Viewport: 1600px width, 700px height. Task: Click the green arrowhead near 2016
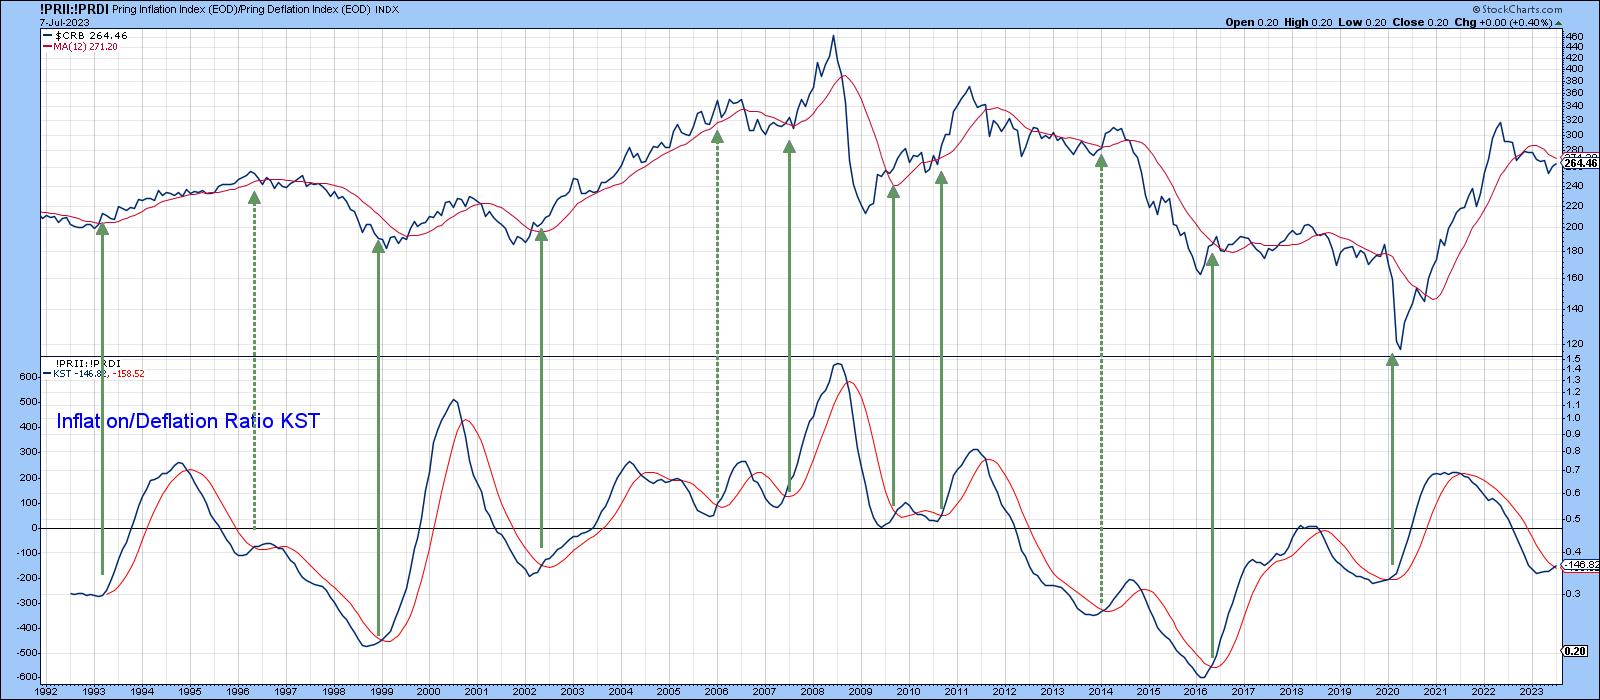(1212, 259)
